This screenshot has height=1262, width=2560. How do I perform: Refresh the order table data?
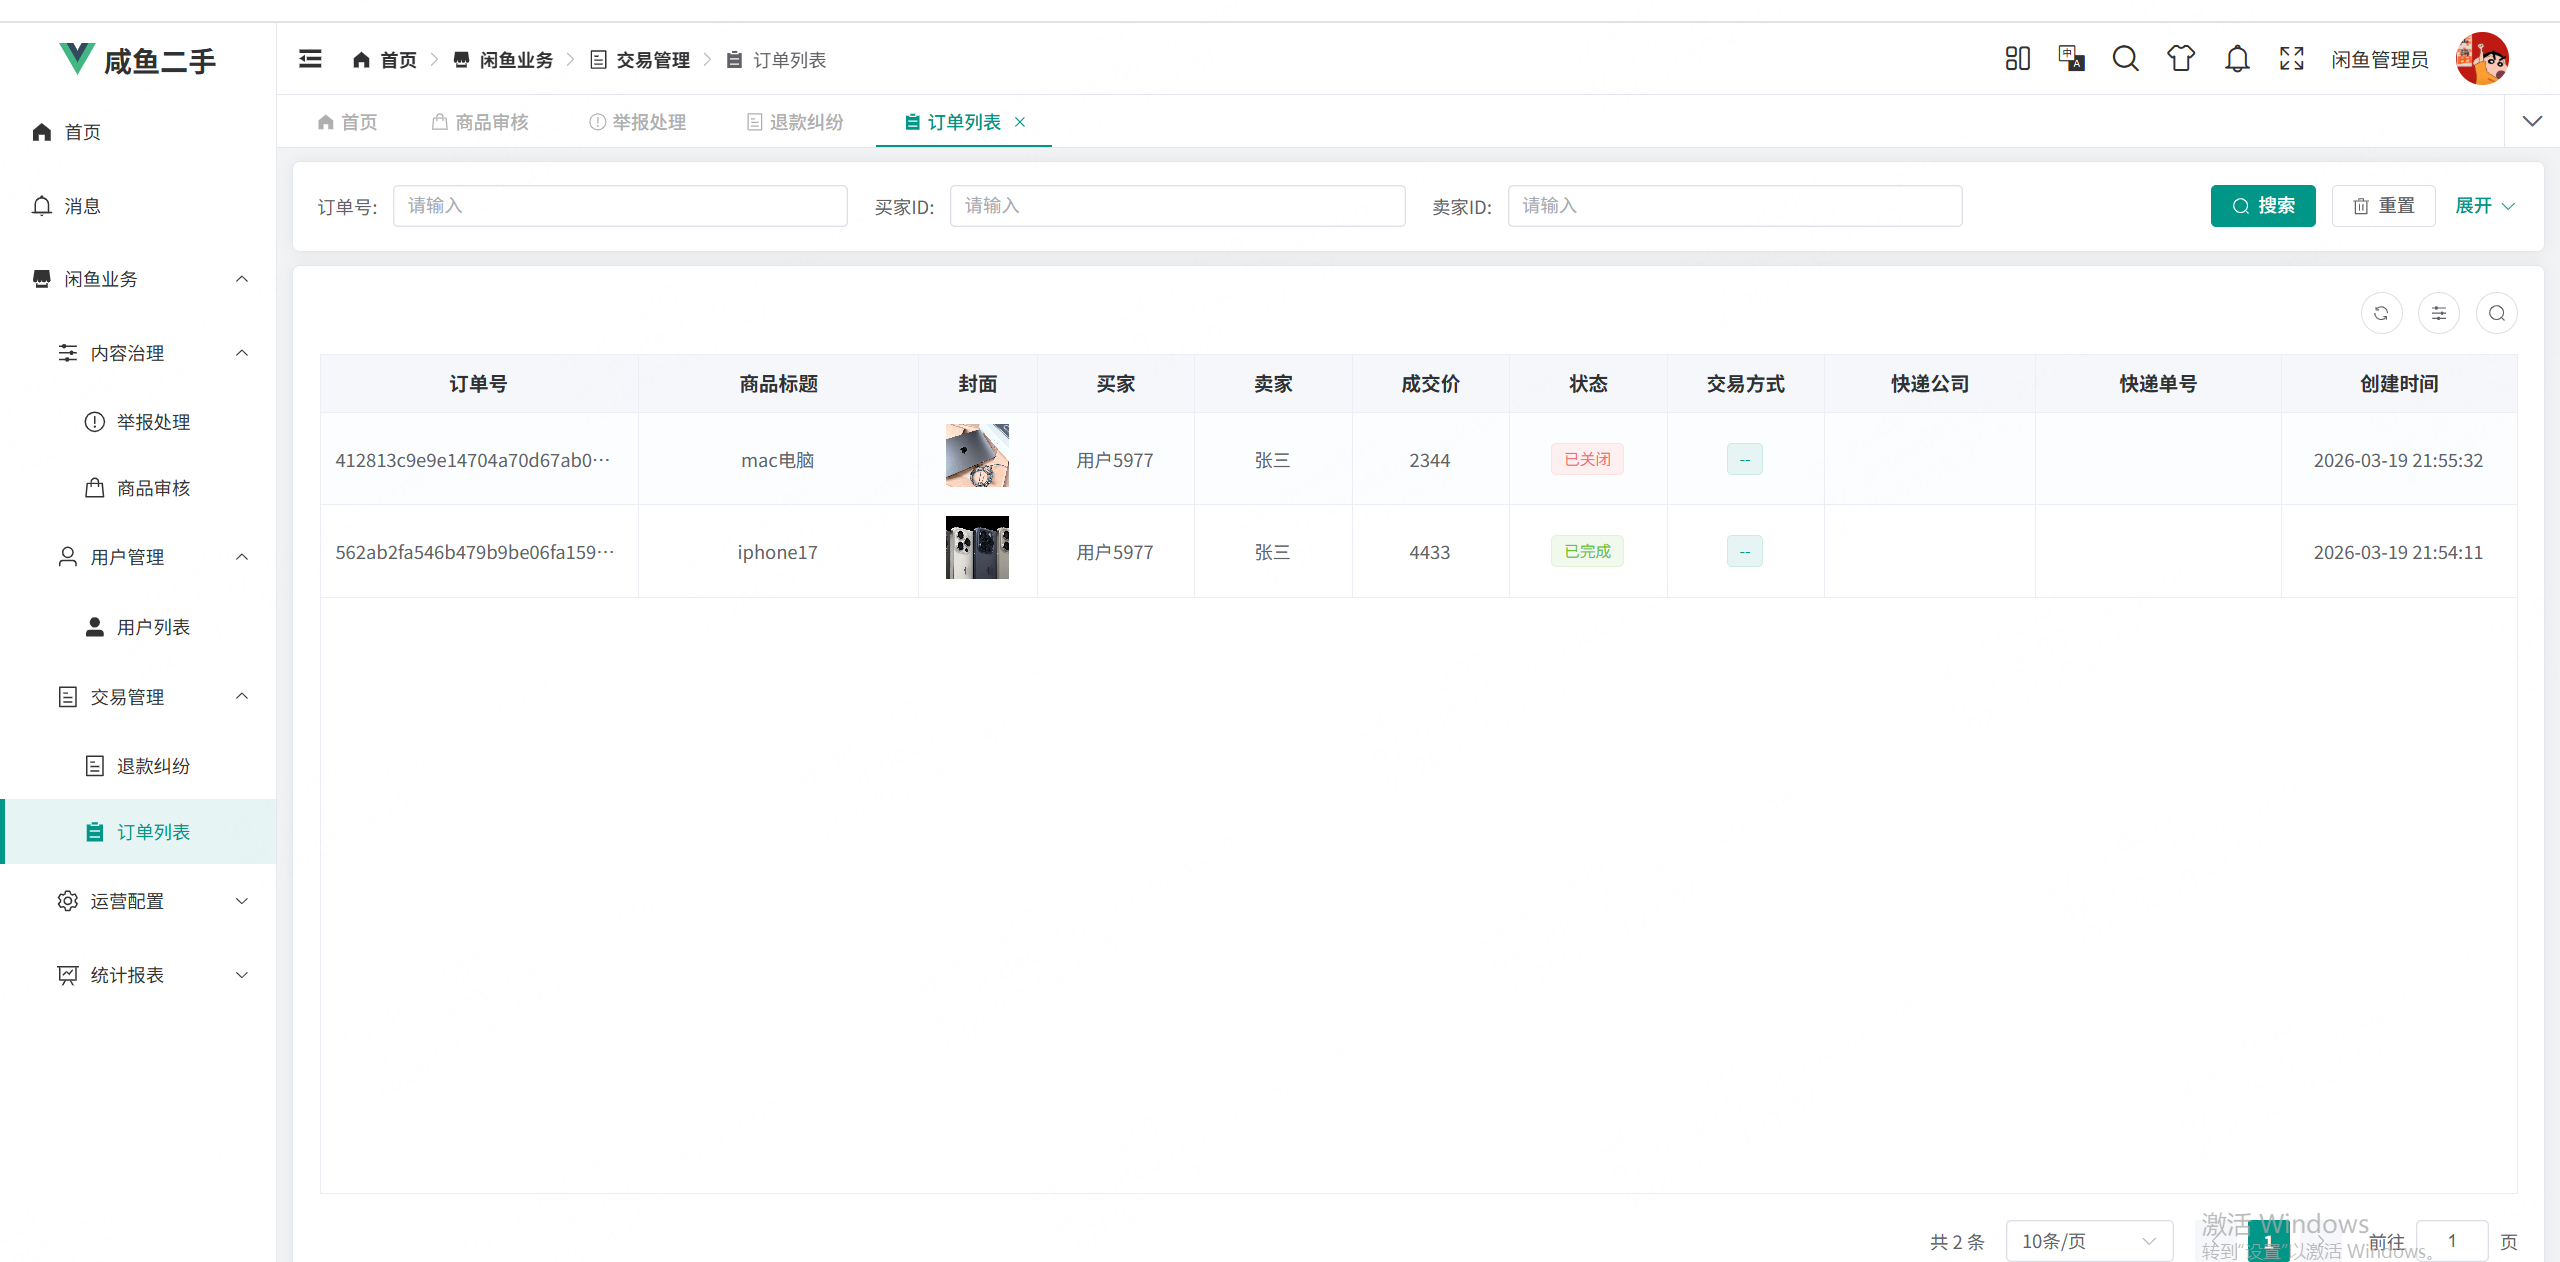pos(2381,313)
